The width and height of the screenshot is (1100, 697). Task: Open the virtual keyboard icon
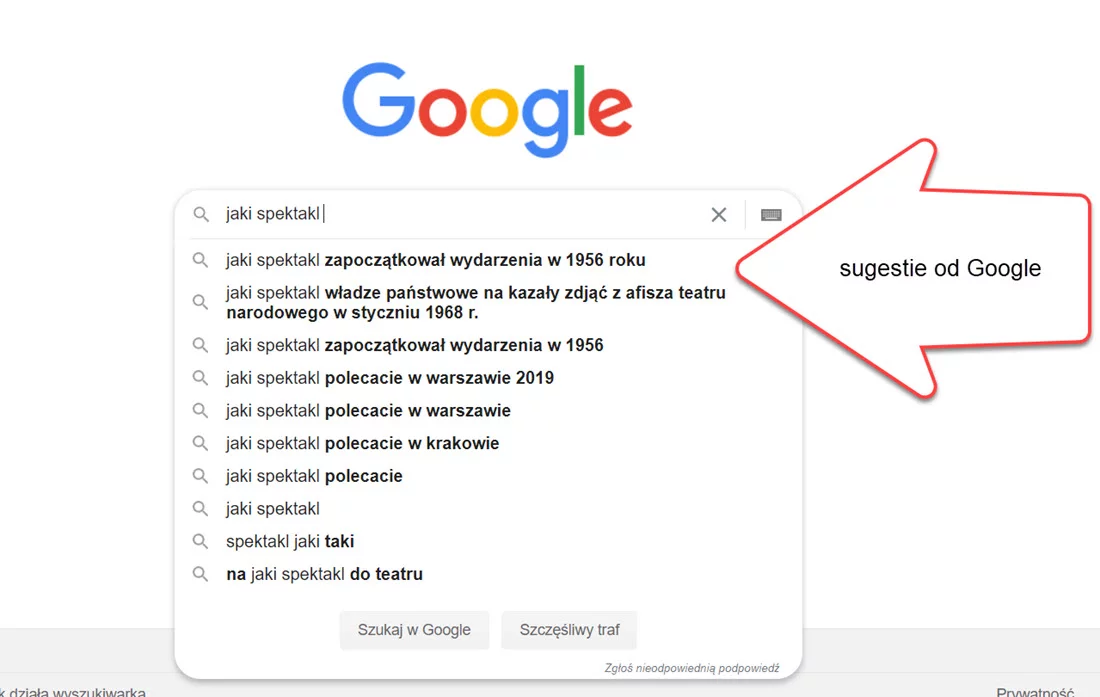pyautogui.click(x=770, y=214)
